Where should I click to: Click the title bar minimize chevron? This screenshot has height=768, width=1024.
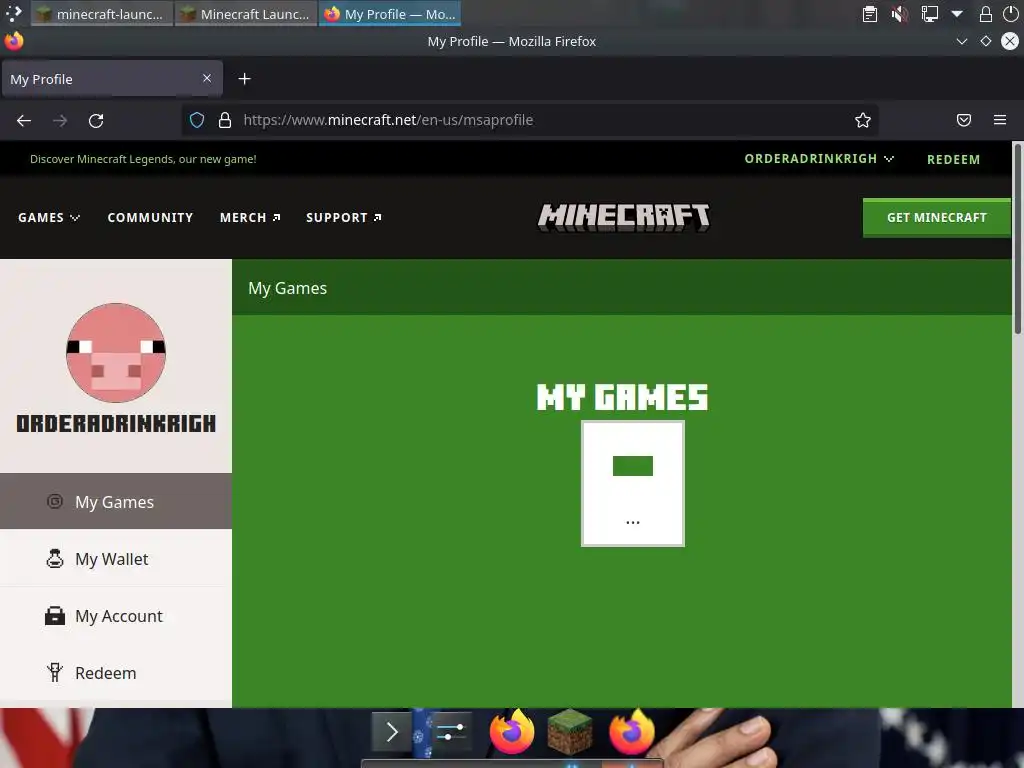point(961,41)
